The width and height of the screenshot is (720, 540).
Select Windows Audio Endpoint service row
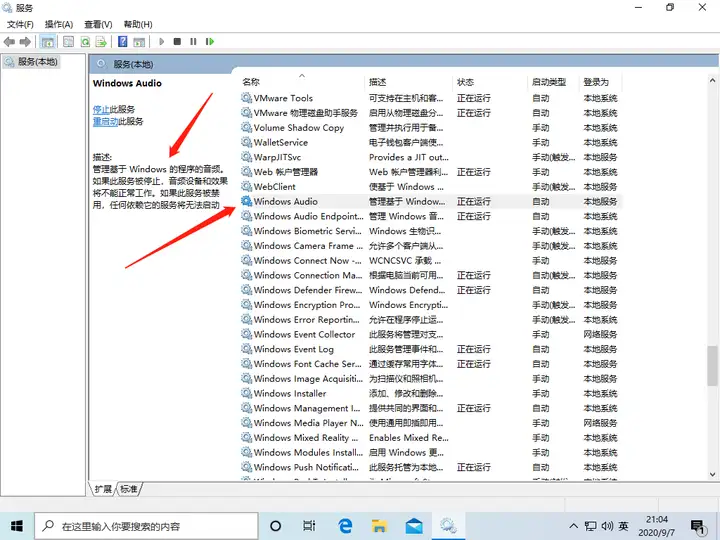tap(430, 216)
